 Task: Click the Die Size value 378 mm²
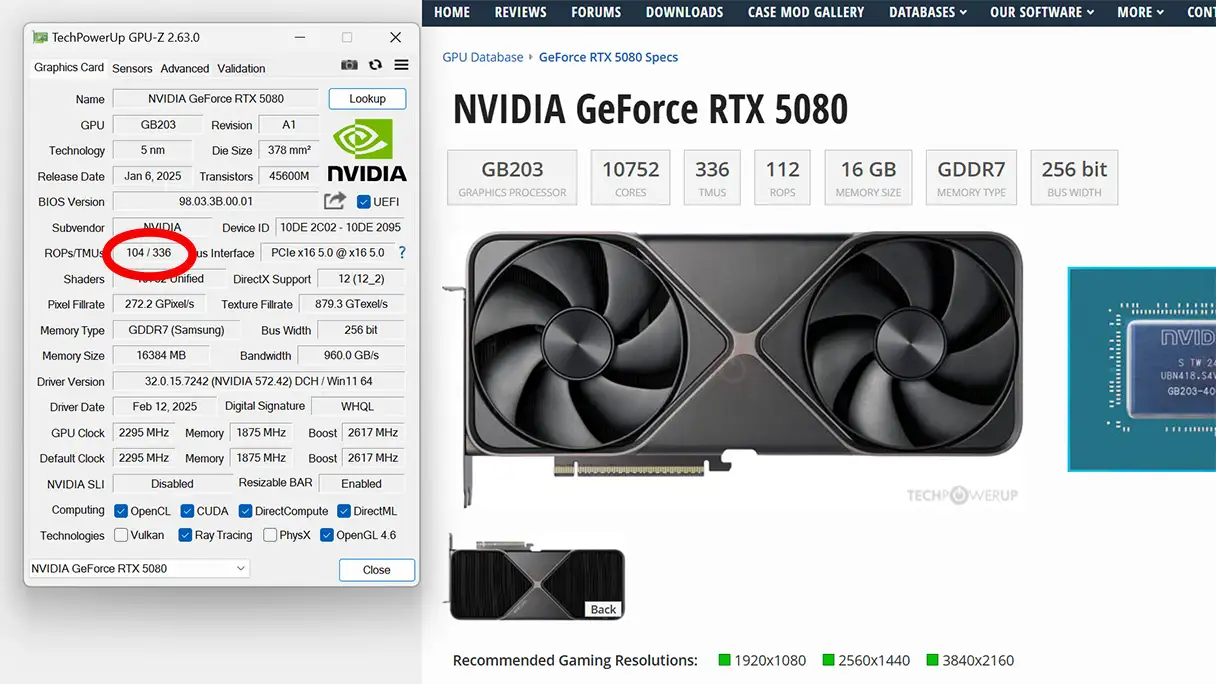[289, 150]
